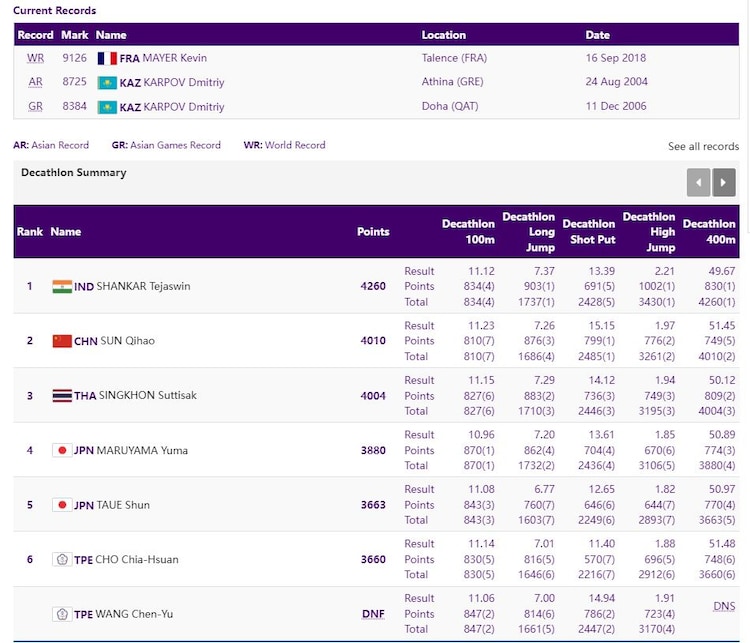The height and width of the screenshot is (643, 750).
Task: Click the France flag icon next to MAYER Kevin
Action: pos(106,58)
